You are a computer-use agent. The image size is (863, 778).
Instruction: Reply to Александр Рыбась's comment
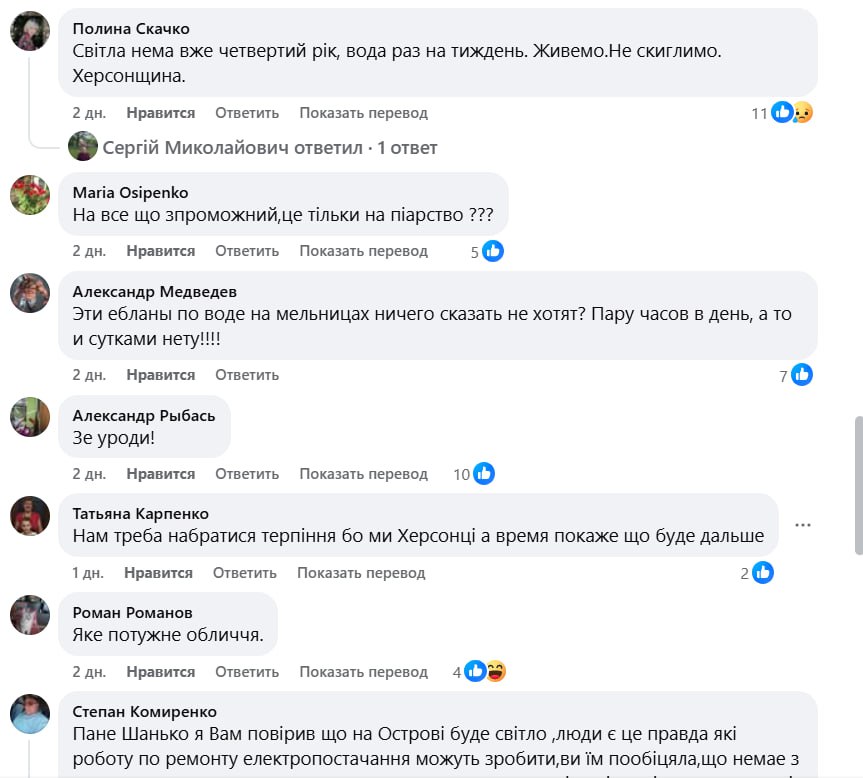pyautogui.click(x=247, y=474)
